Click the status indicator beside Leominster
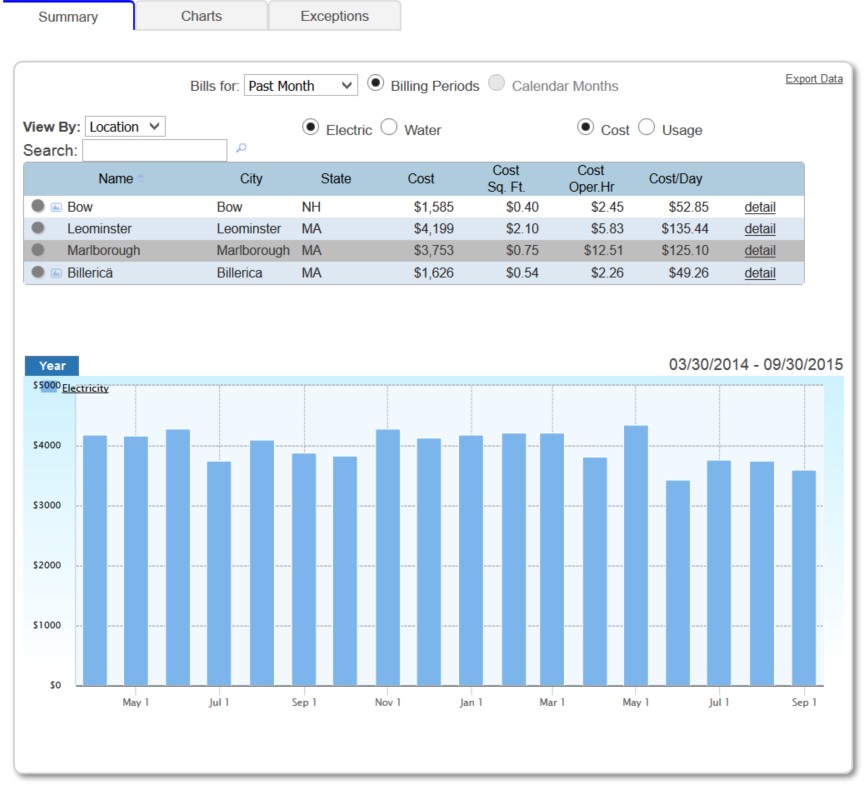Screen dimensions: 866x788 click(36, 227)
